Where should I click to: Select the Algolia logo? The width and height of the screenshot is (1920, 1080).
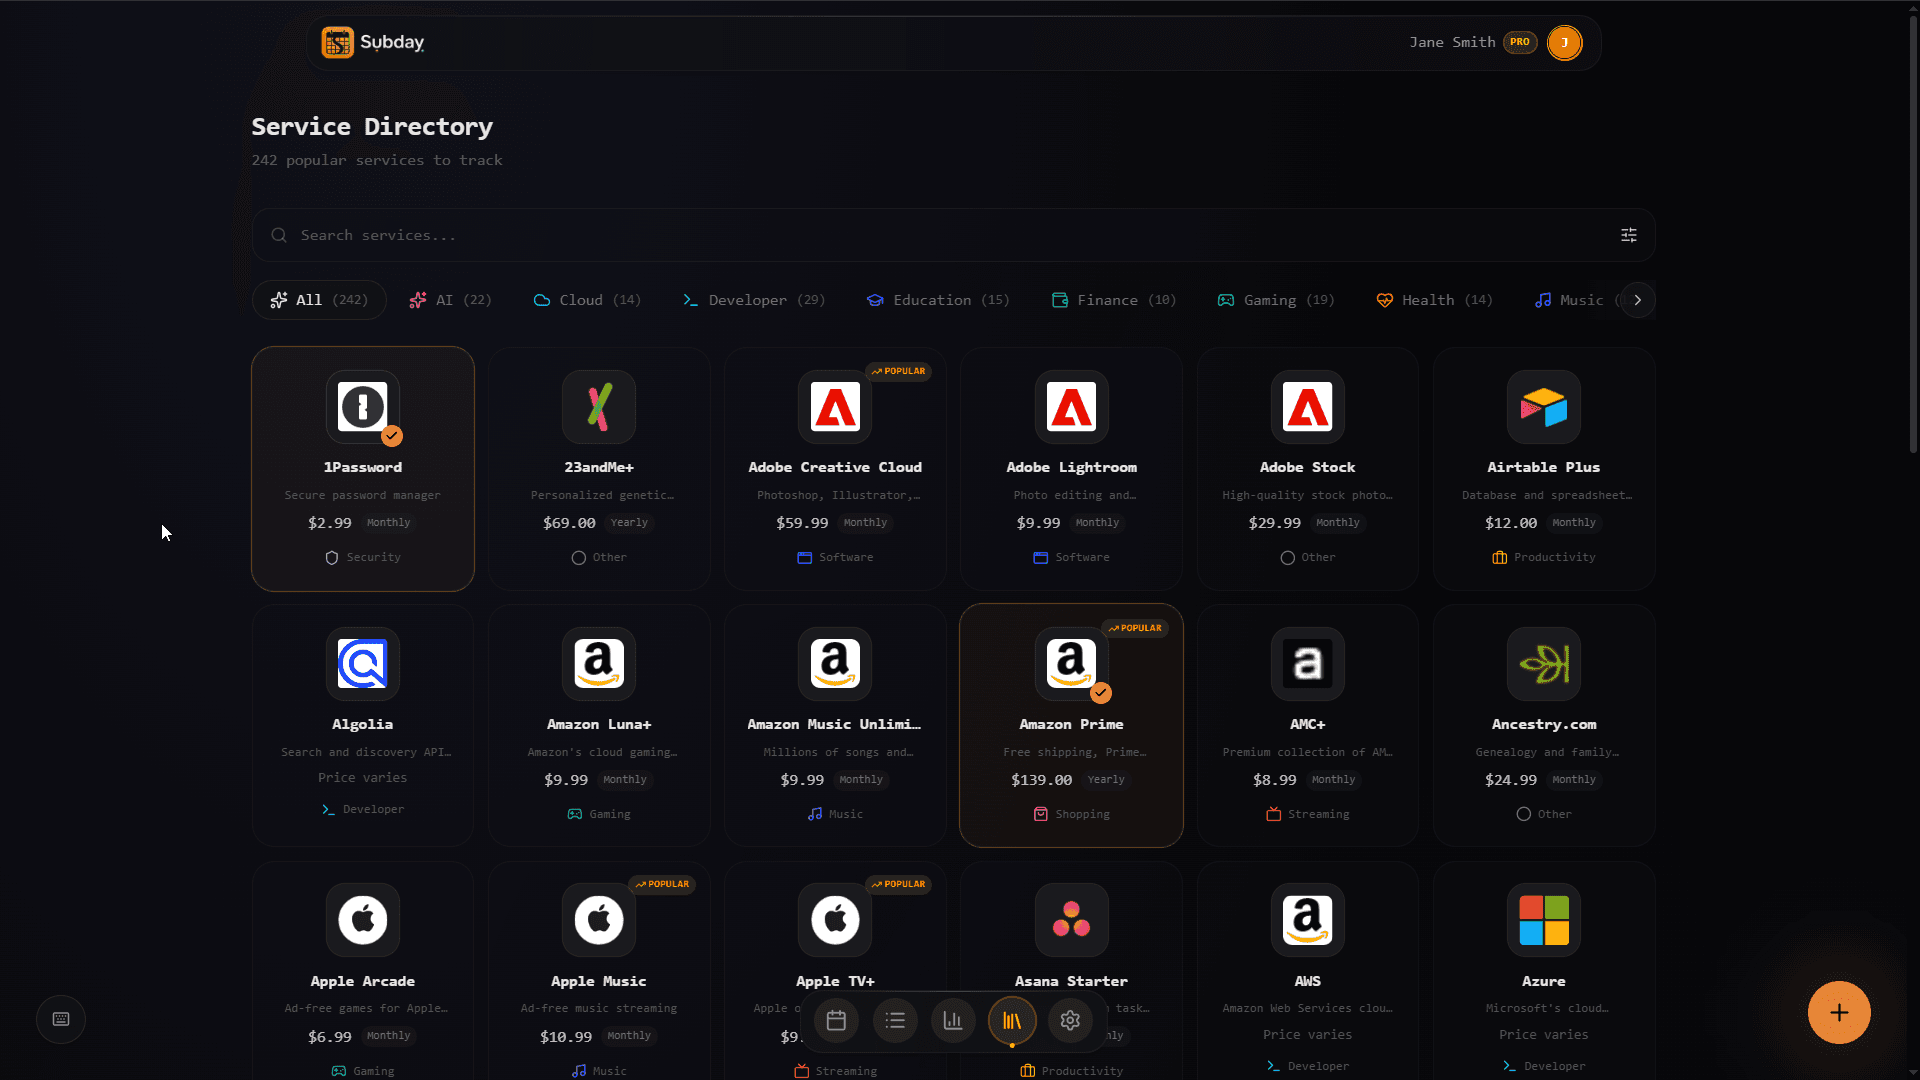click(363, 664)
